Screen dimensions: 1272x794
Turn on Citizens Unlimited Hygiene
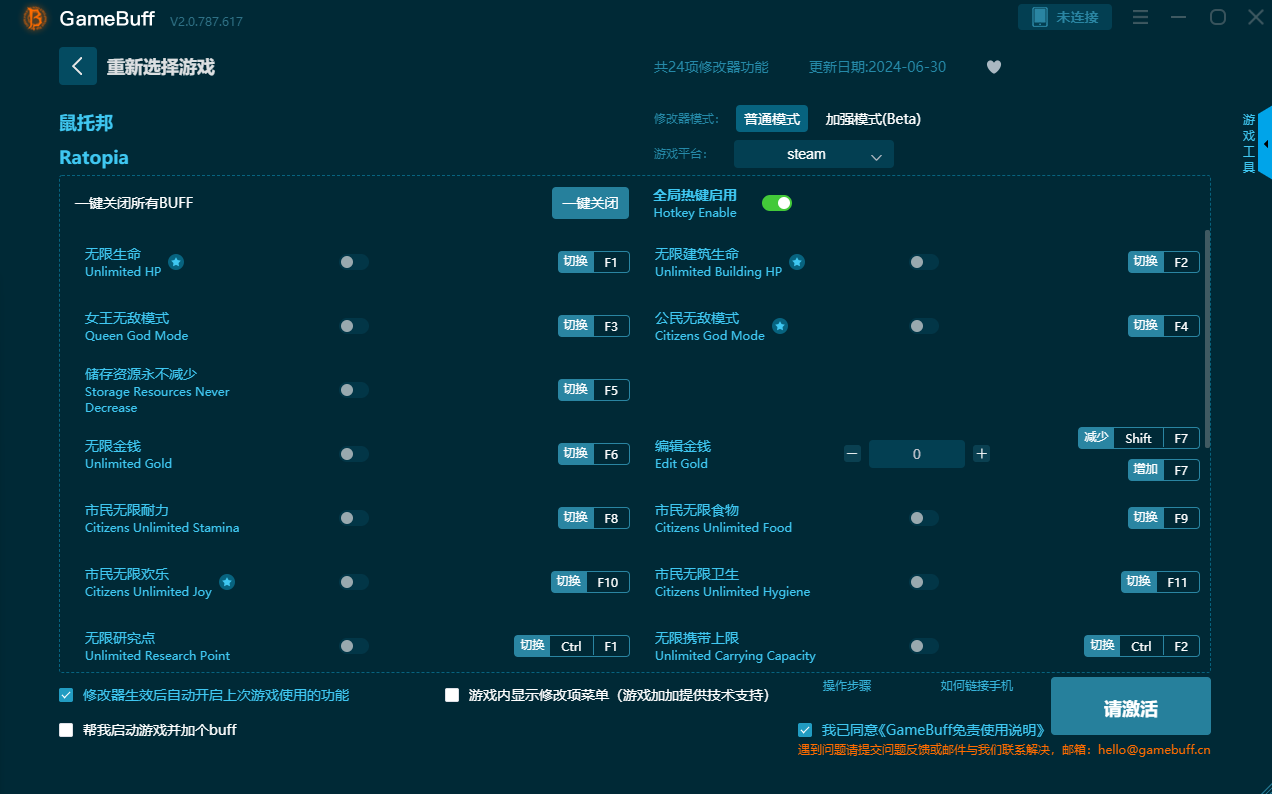[x=924, y=582]
